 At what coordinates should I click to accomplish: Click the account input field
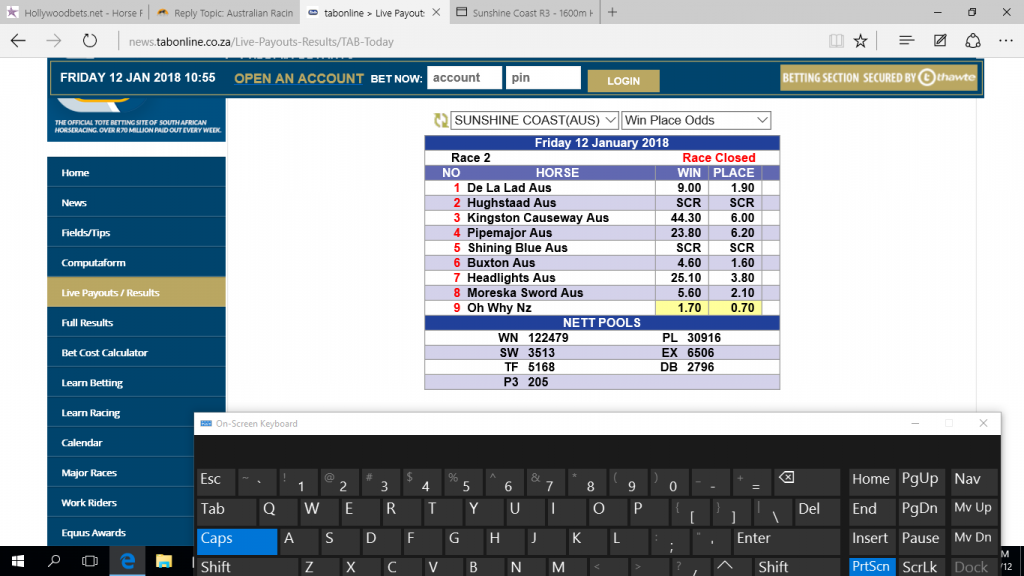464,78
